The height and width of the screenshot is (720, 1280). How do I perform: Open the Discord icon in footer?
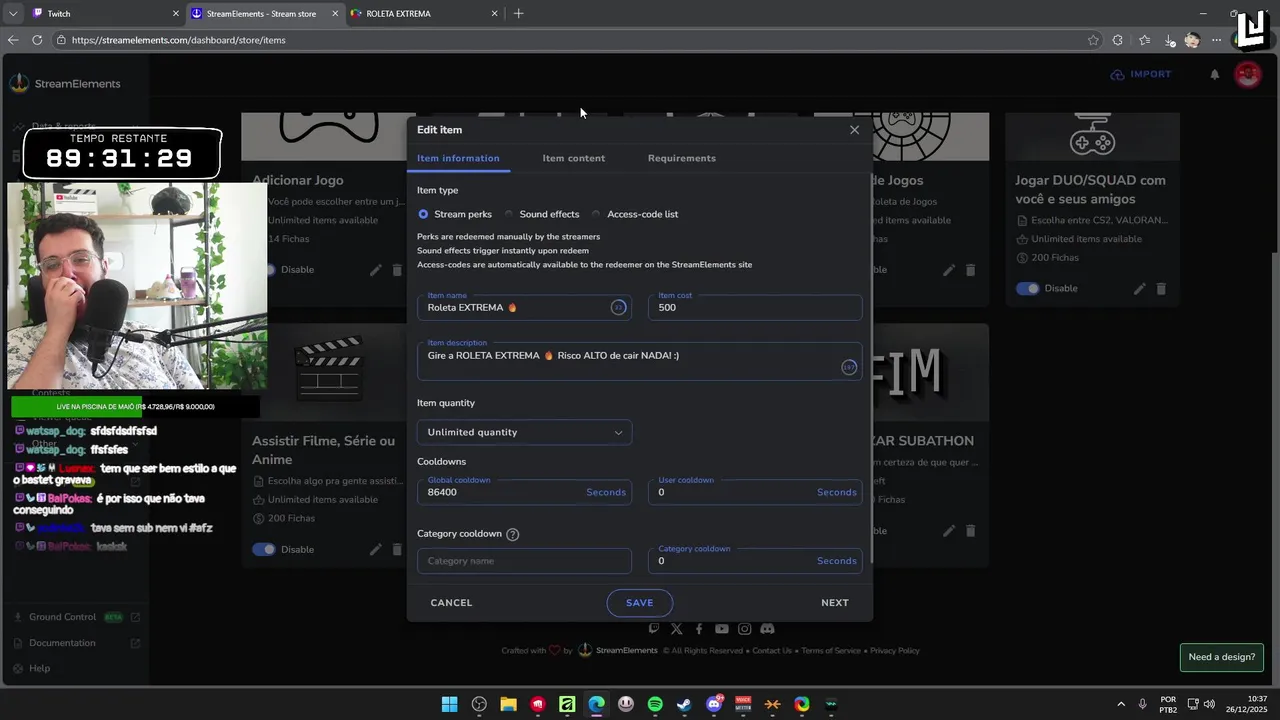pos(767,629)
